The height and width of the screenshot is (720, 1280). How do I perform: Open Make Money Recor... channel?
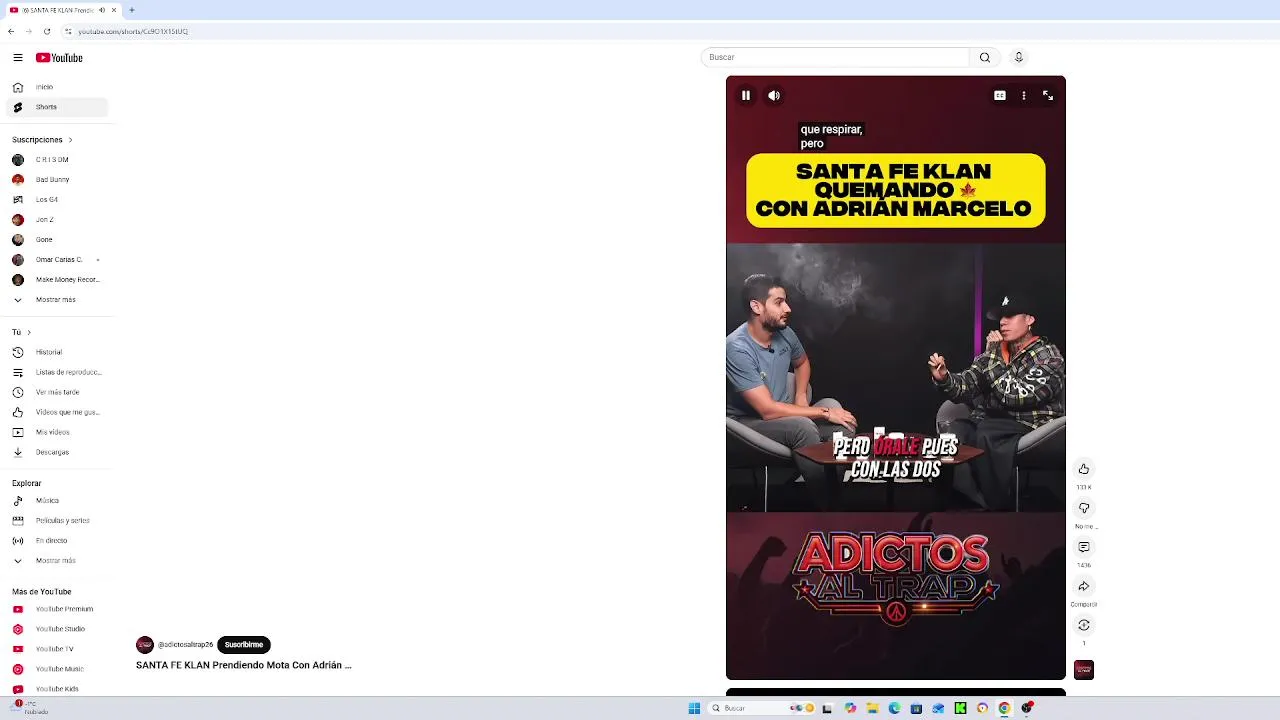tap(58, 280)
